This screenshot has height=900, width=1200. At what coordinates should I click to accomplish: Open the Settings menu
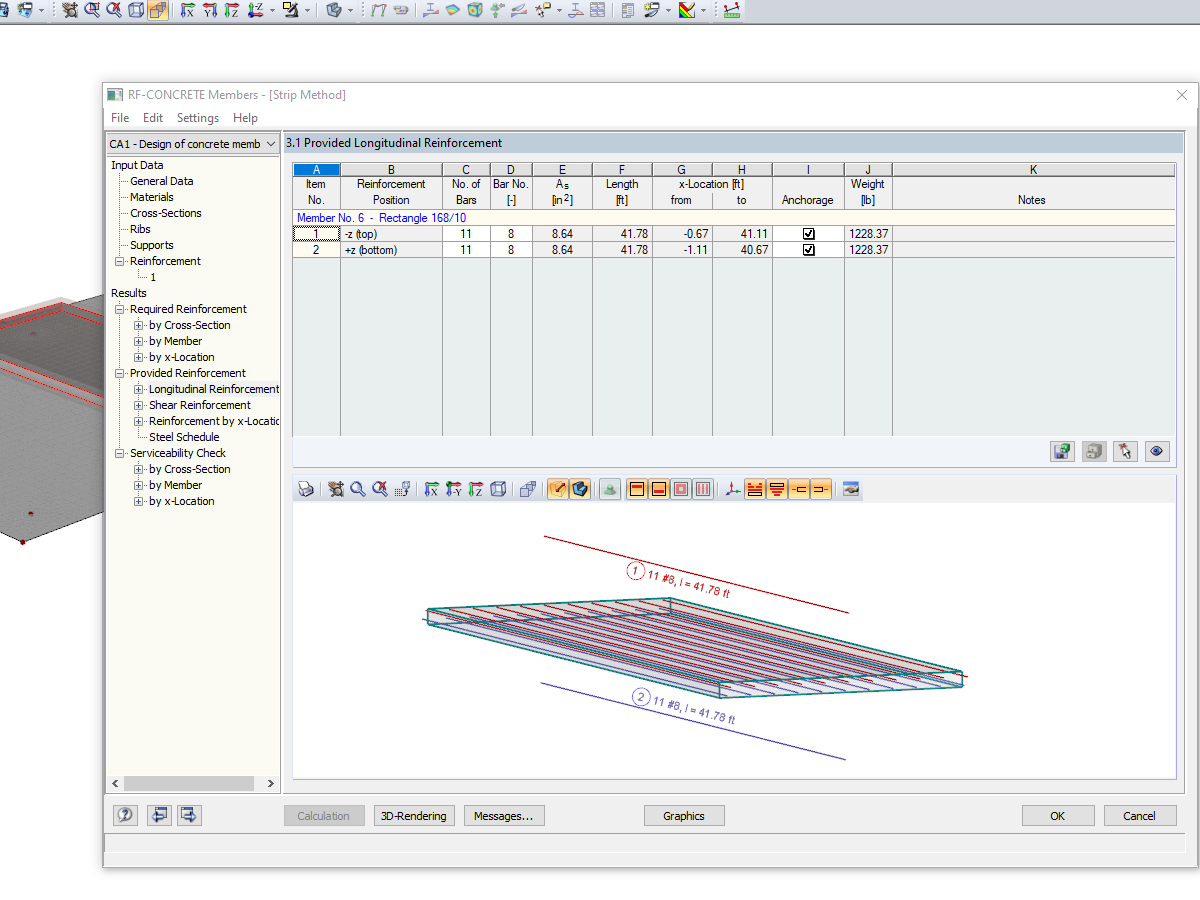[x=197, y=117]
